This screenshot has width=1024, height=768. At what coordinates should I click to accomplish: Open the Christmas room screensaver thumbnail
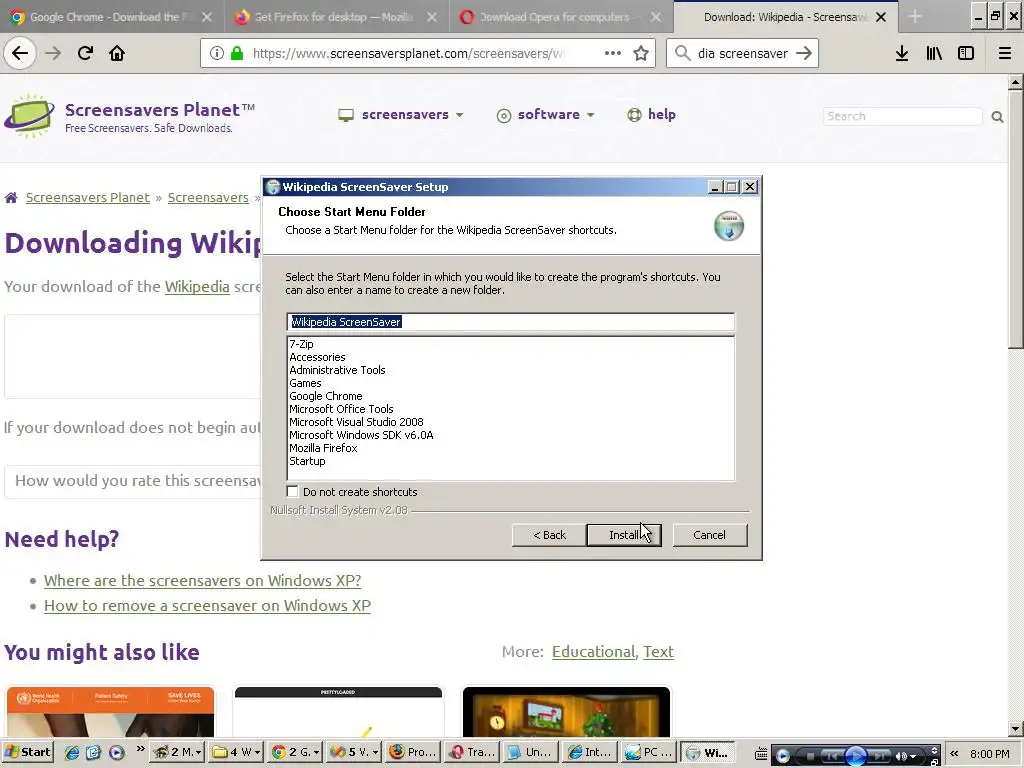click(566, 712)
